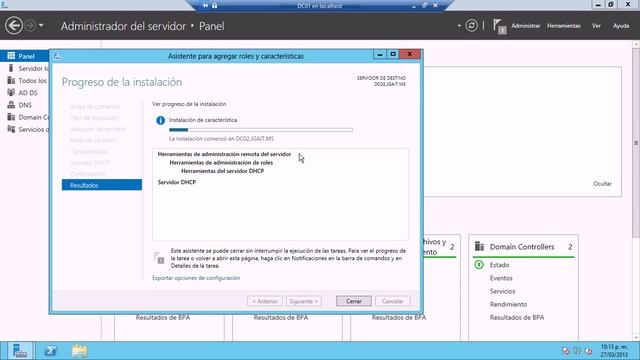
Task: Select DNS in the sidebar
Action: click(25, 105)
